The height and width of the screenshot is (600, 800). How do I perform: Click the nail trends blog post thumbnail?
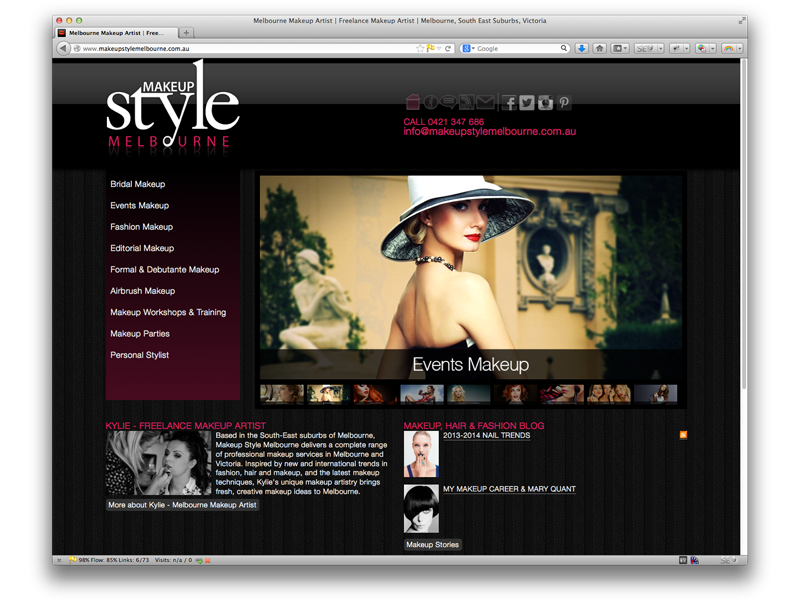coord(421,454)
